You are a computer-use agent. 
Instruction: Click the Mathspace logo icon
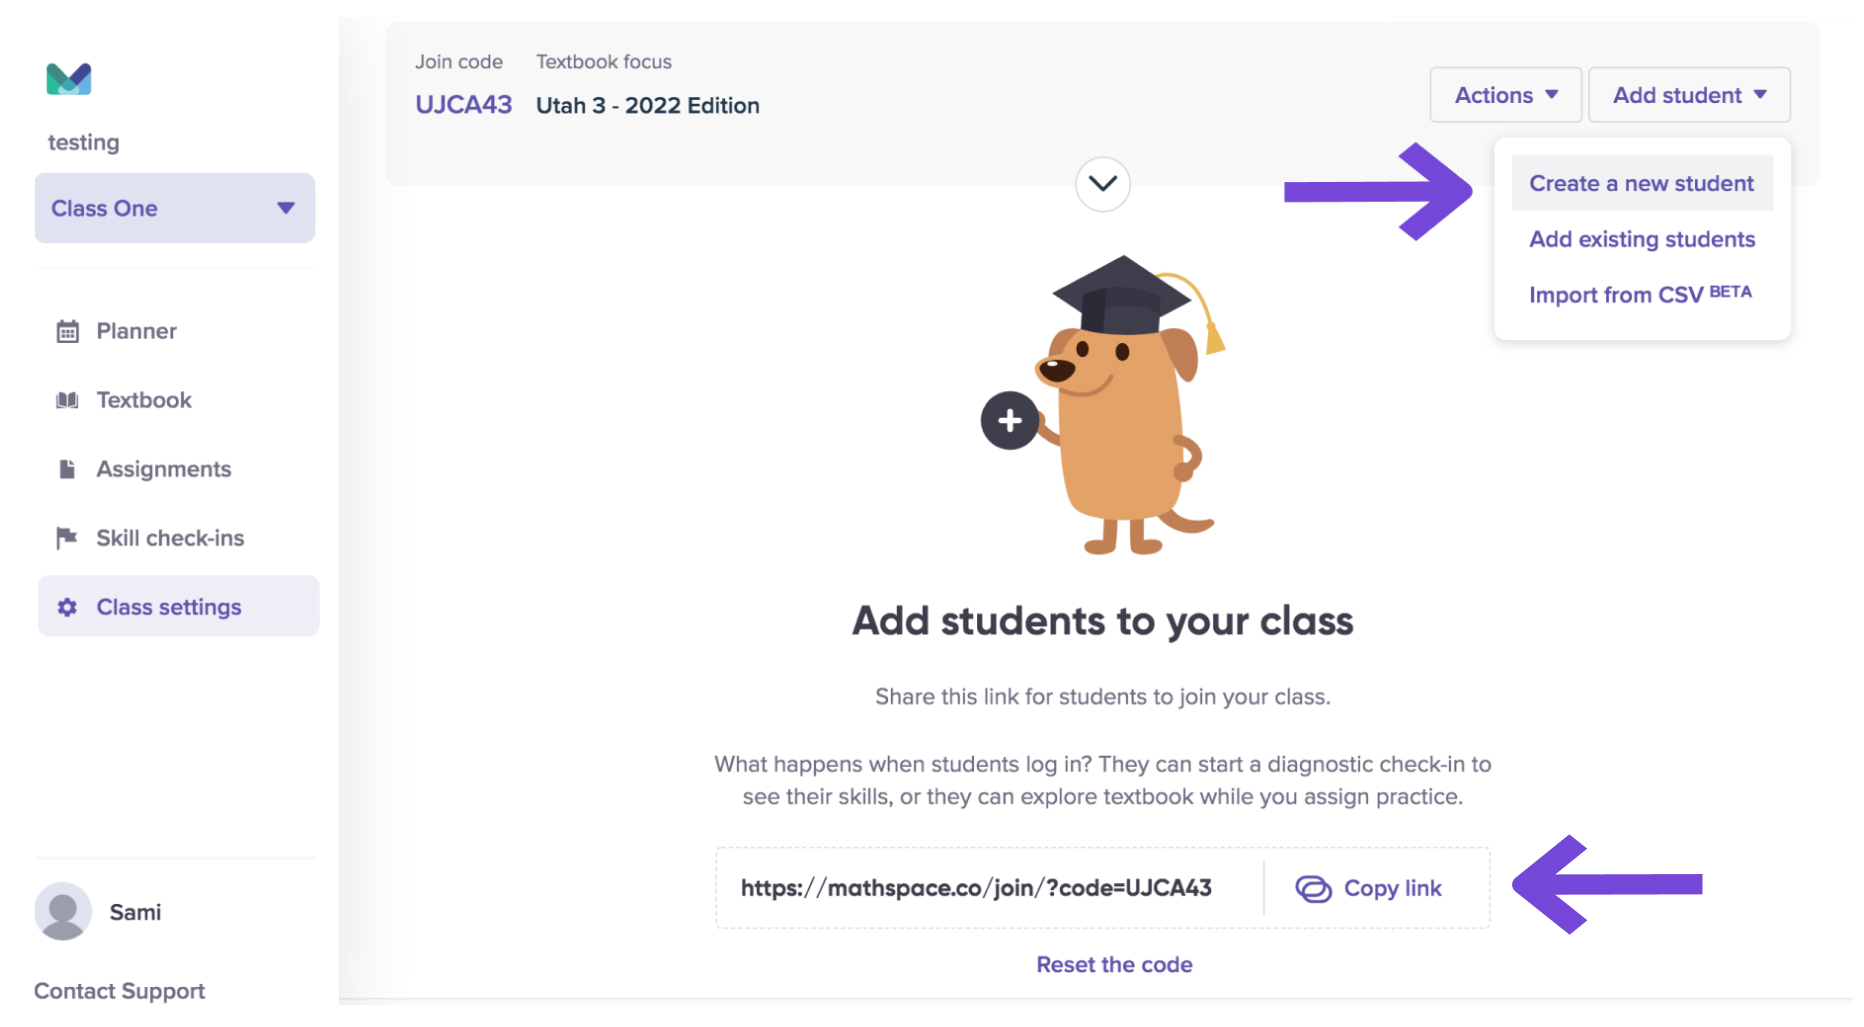[69, 79]
